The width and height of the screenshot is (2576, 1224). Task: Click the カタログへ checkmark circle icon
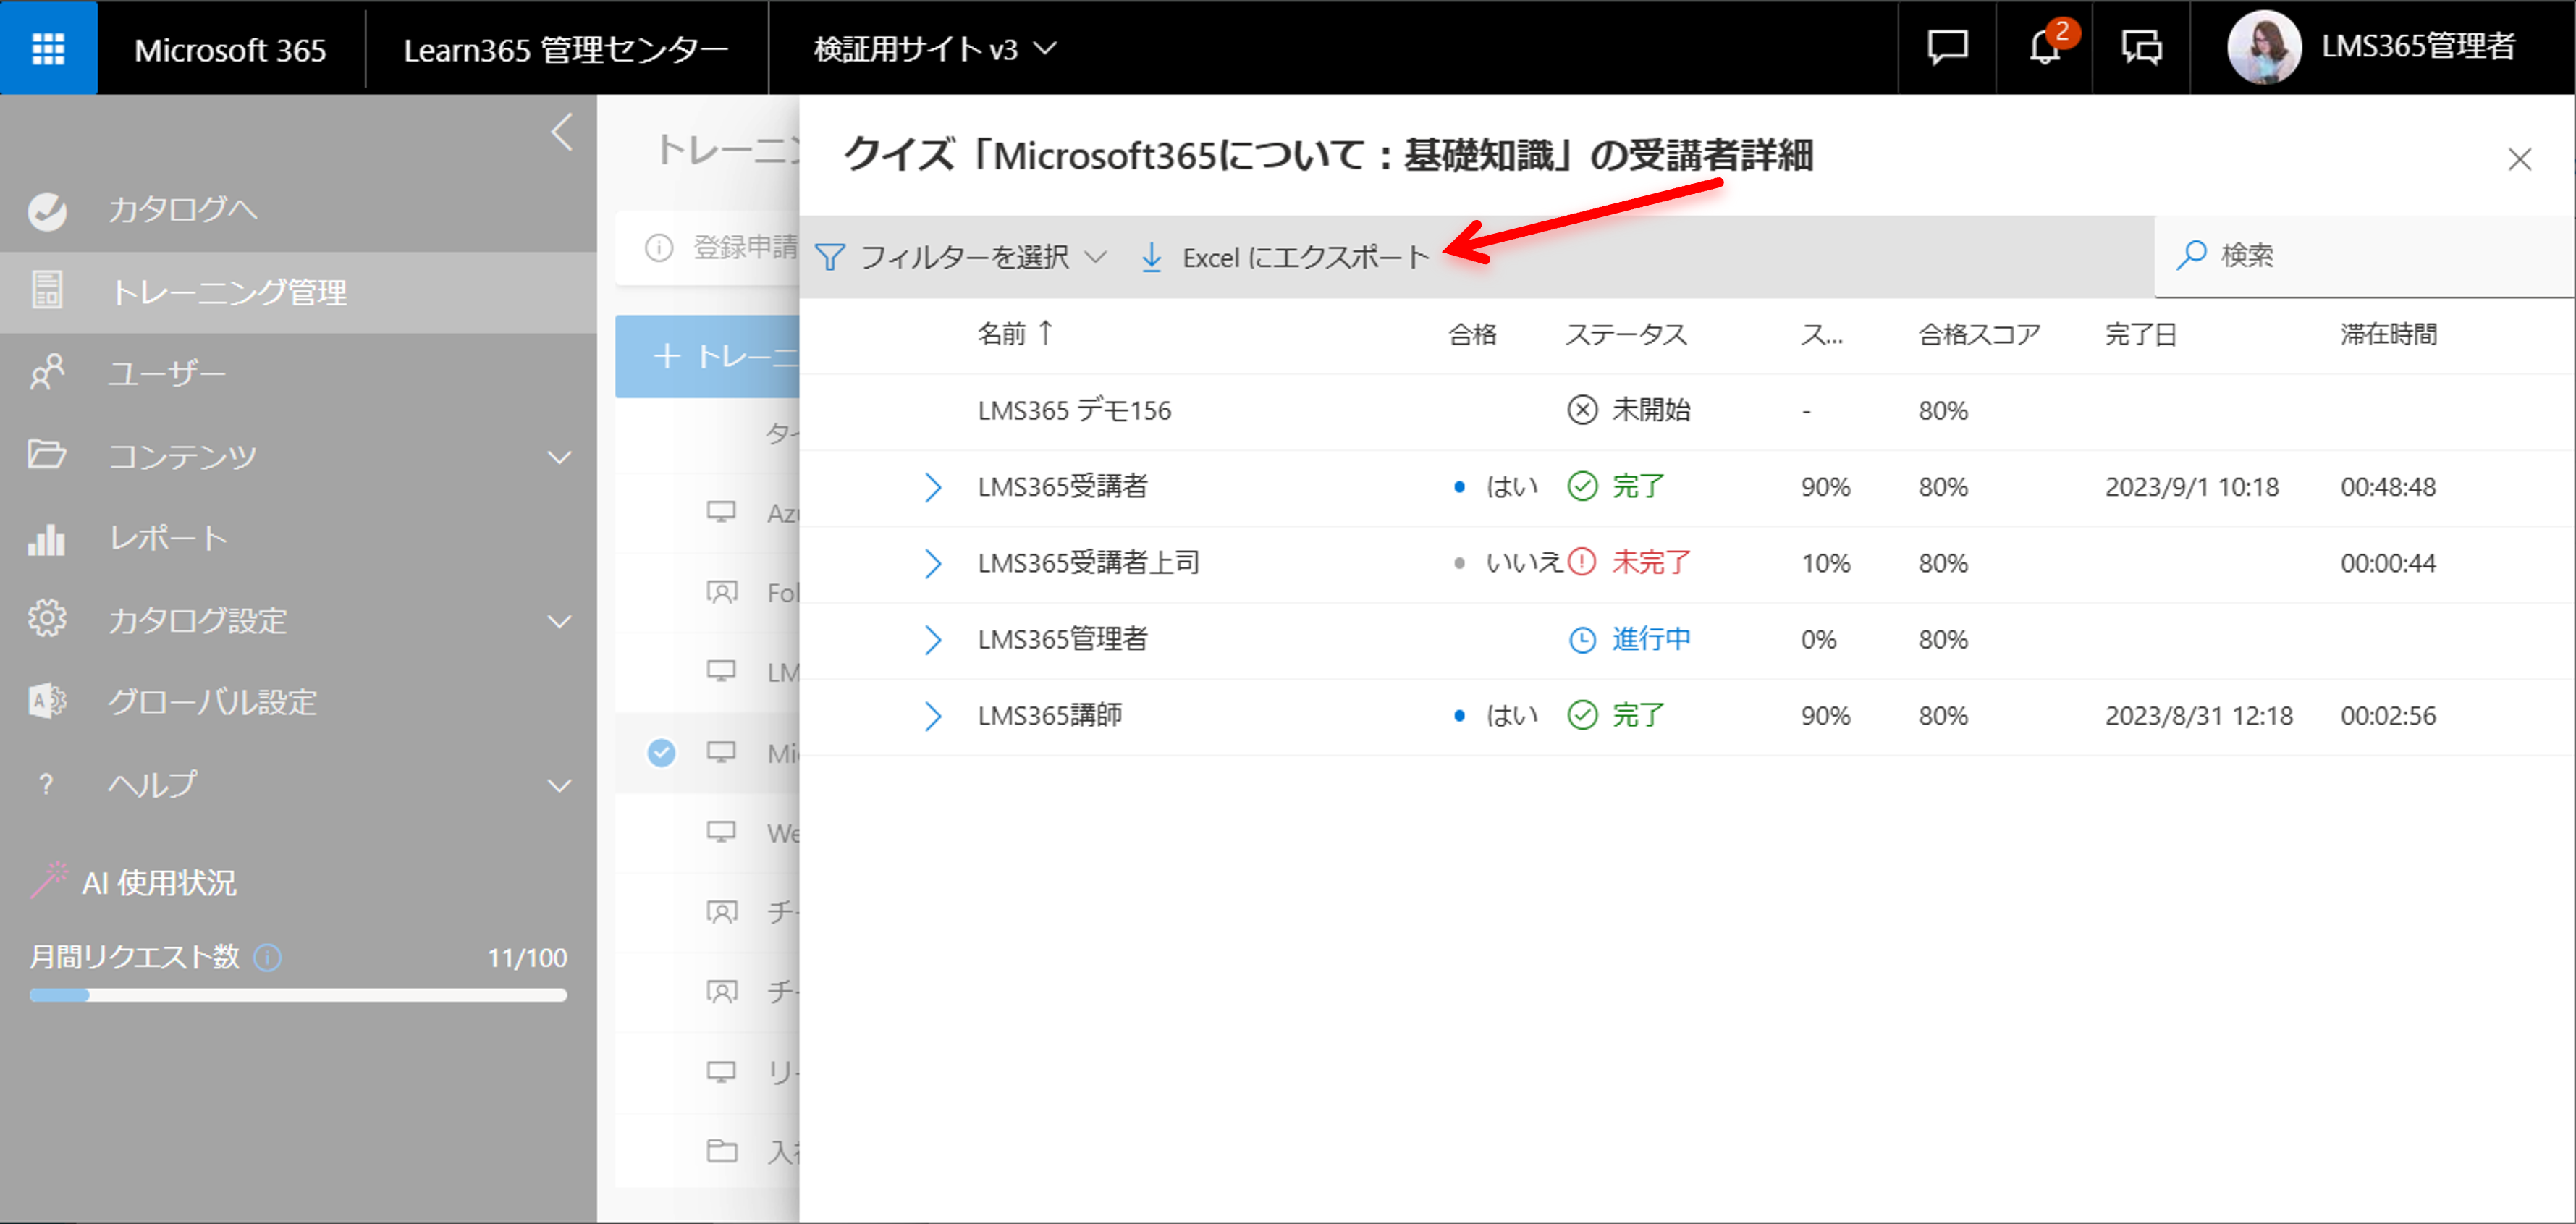tap(47, 210)
